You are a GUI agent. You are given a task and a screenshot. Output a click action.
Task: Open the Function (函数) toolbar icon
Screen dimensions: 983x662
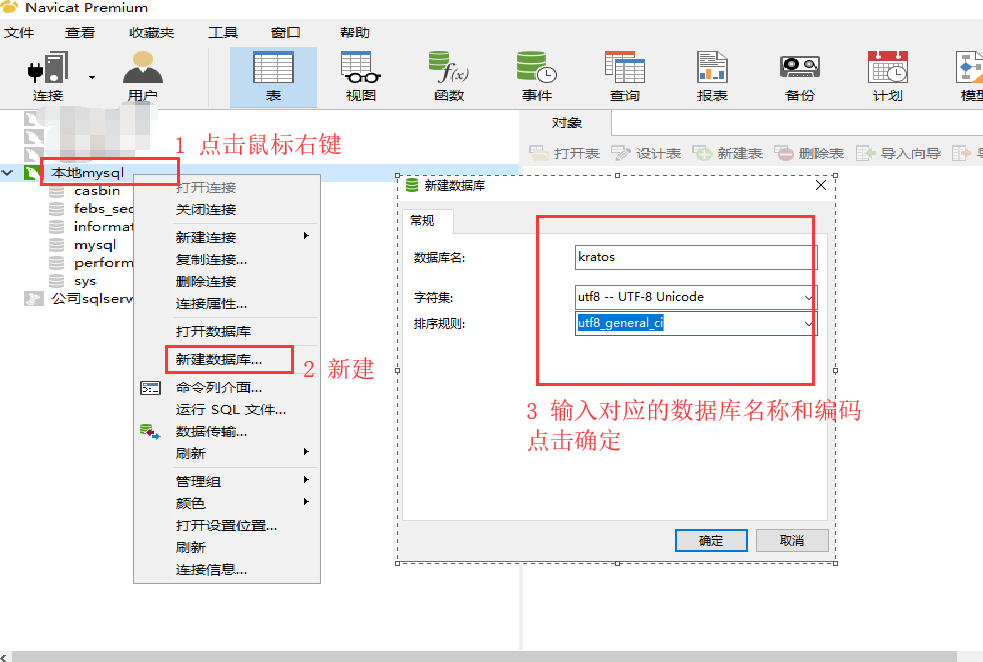[449, 77]
